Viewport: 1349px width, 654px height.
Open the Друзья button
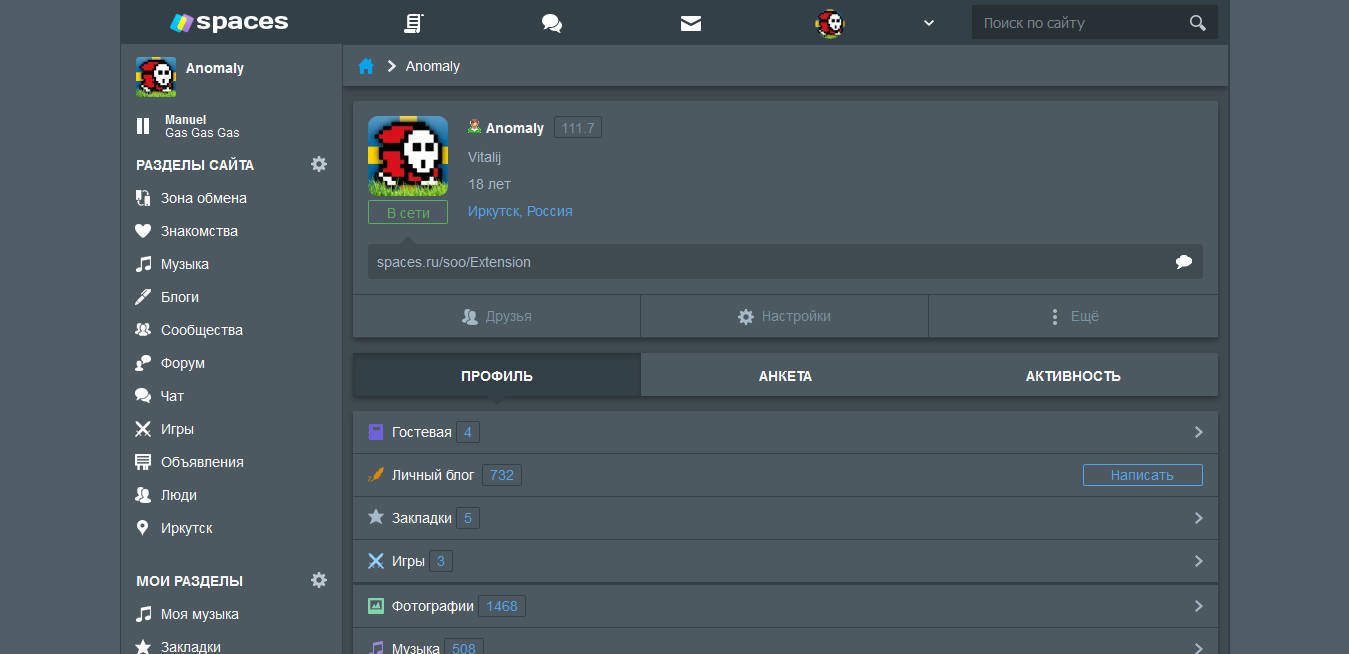coord(496,315)
